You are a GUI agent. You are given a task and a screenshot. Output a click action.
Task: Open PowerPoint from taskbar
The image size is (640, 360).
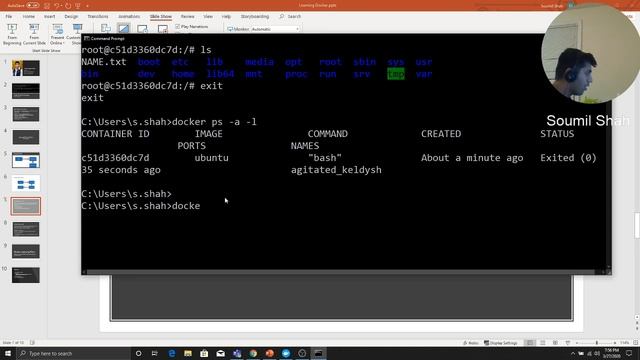pos(269,353)
